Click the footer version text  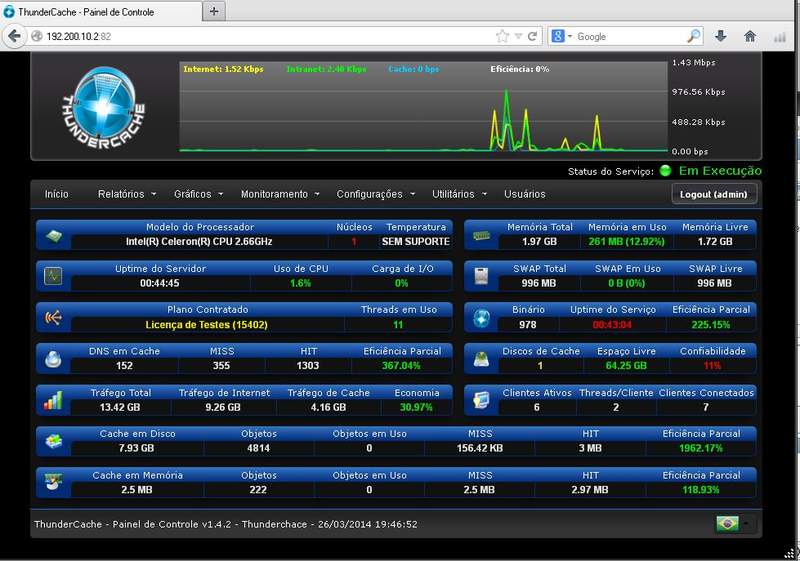tap(226, 524)
